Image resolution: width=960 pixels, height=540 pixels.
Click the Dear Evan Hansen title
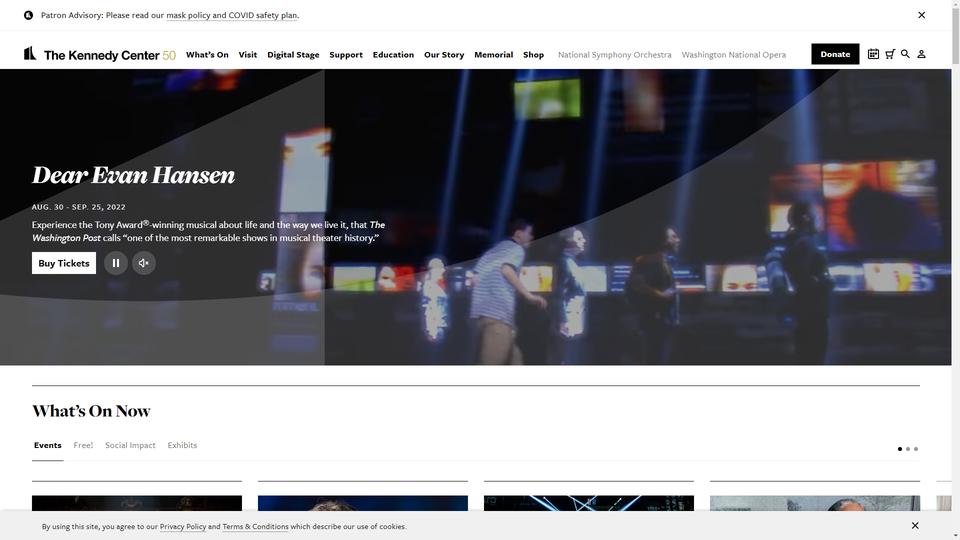click(x=133, y=175)
